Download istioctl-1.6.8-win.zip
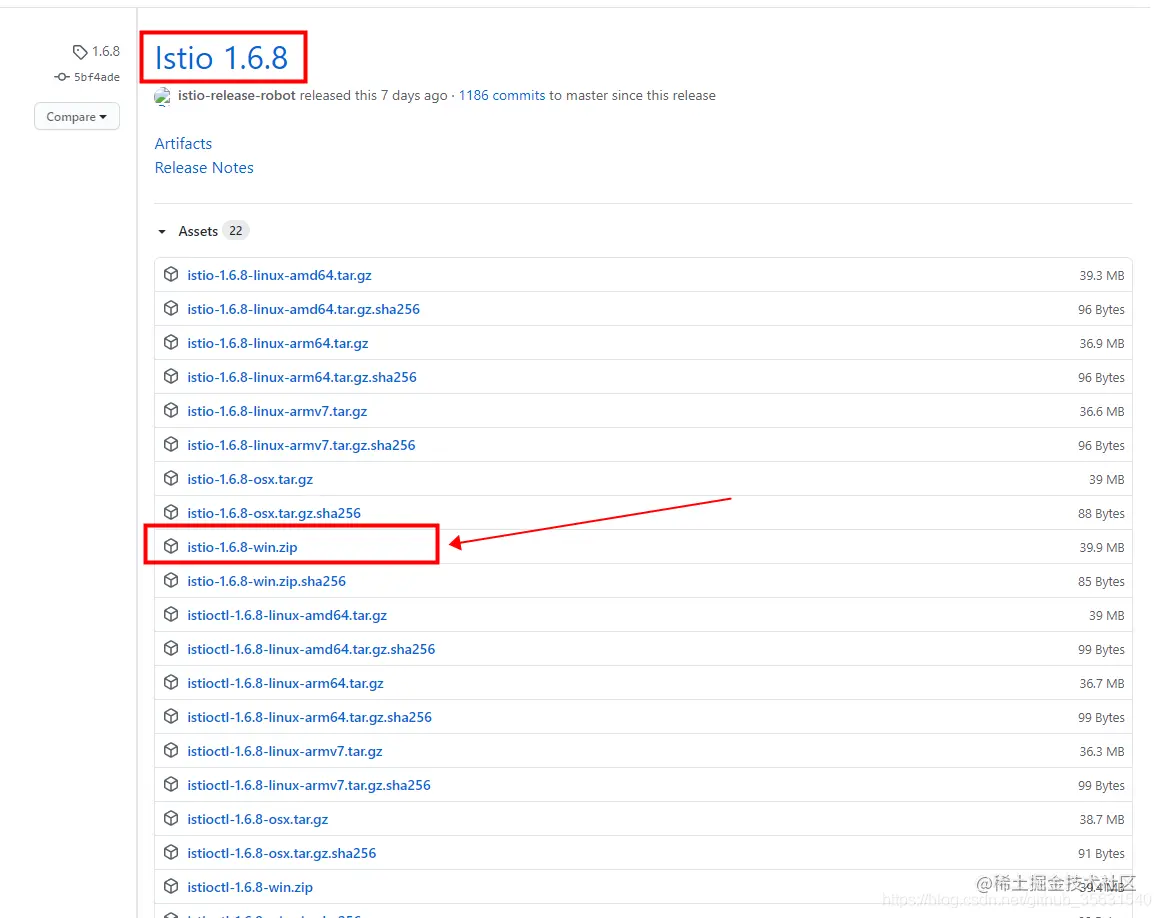The height and width of the screenshot is (918, 1161). [250, 888]
